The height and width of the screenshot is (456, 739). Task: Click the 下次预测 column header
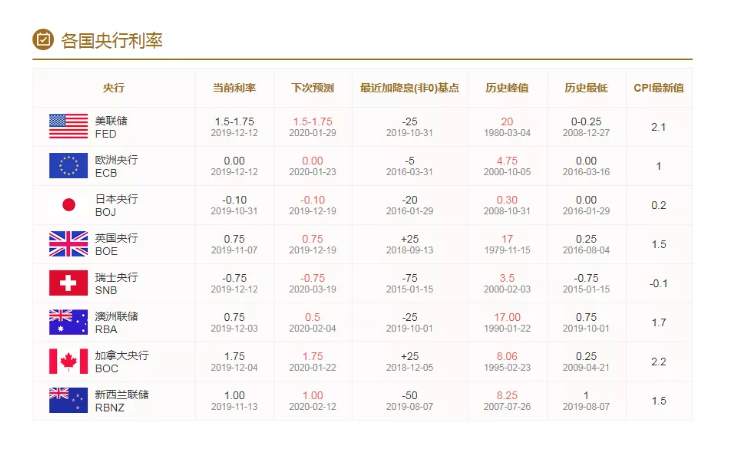312,88
